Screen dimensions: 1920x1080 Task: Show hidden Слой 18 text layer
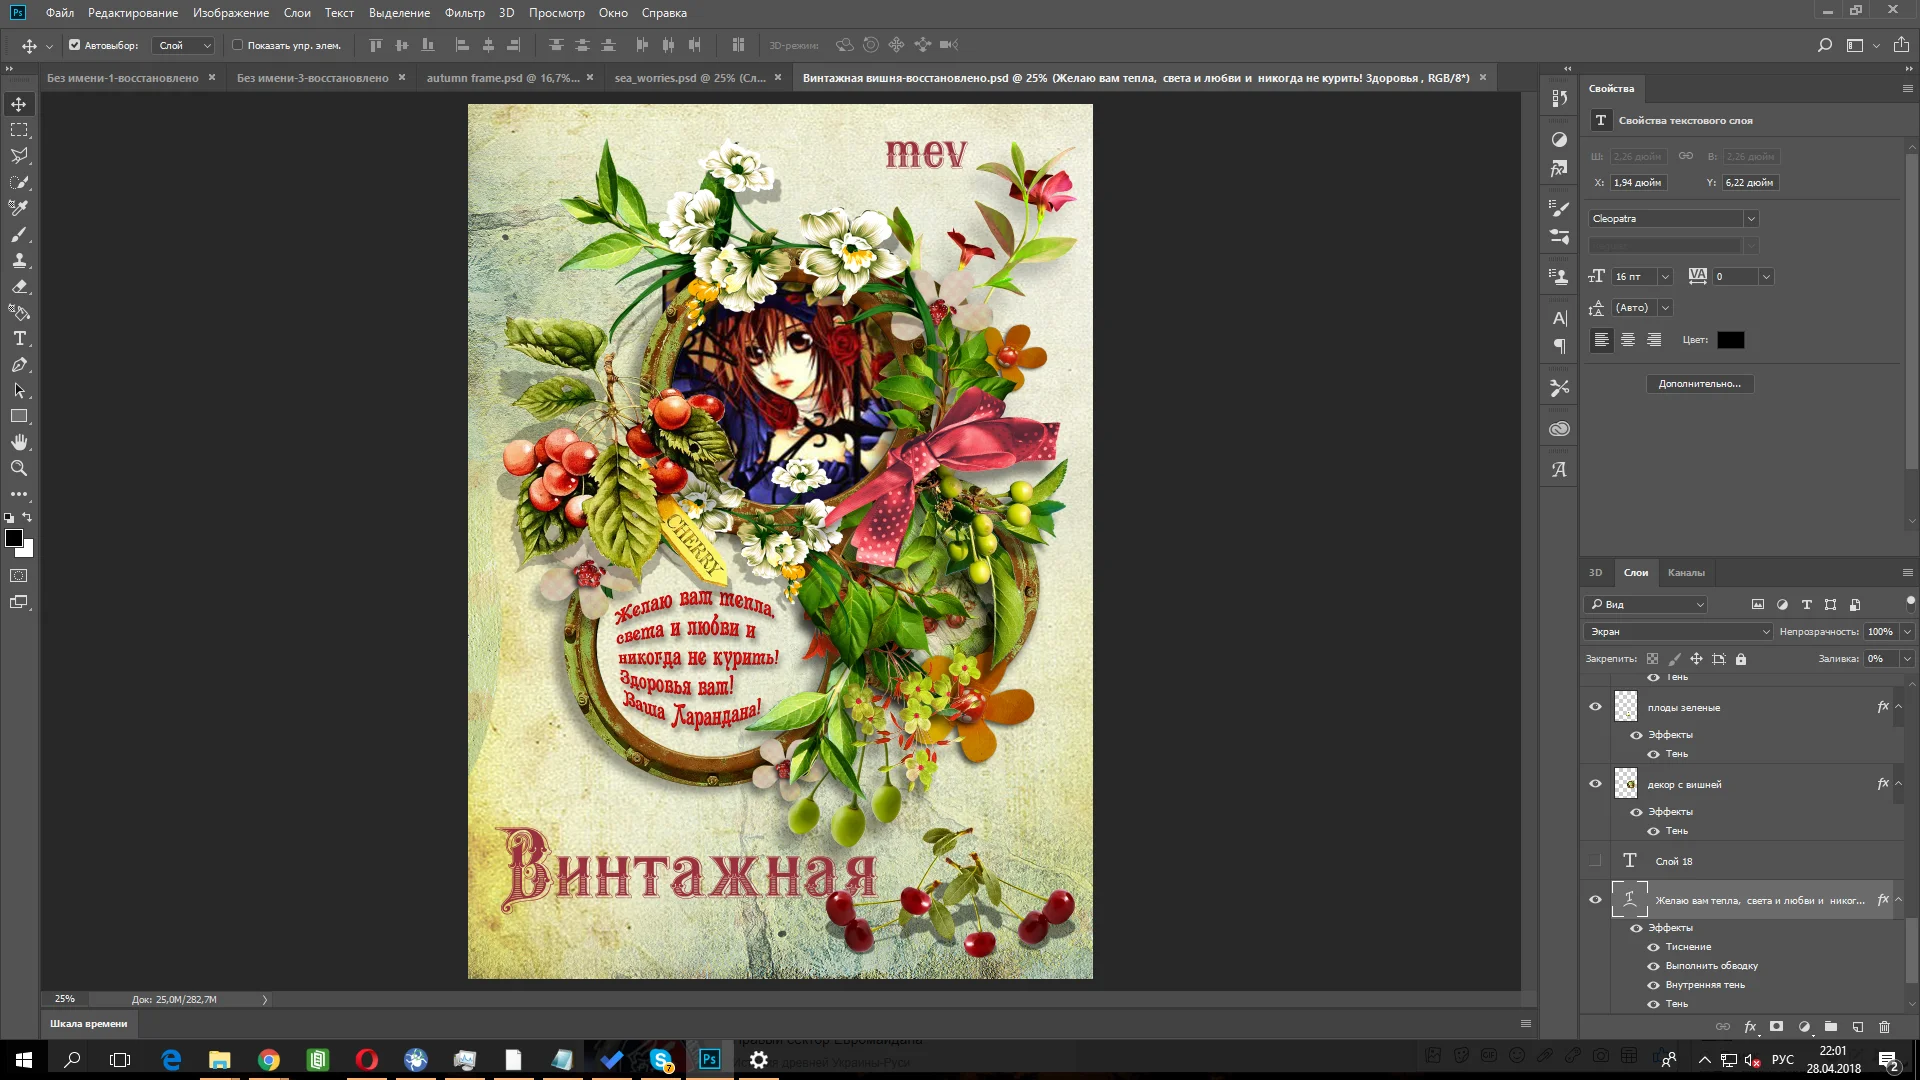pos(1595,861)
